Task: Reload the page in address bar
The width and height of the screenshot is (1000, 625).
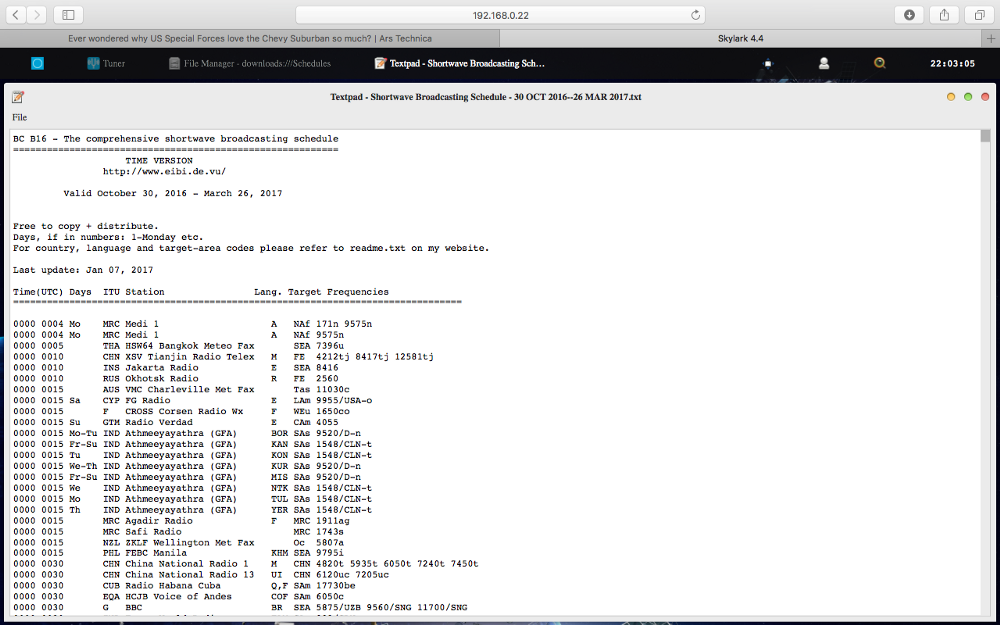Action: point(696,15)
